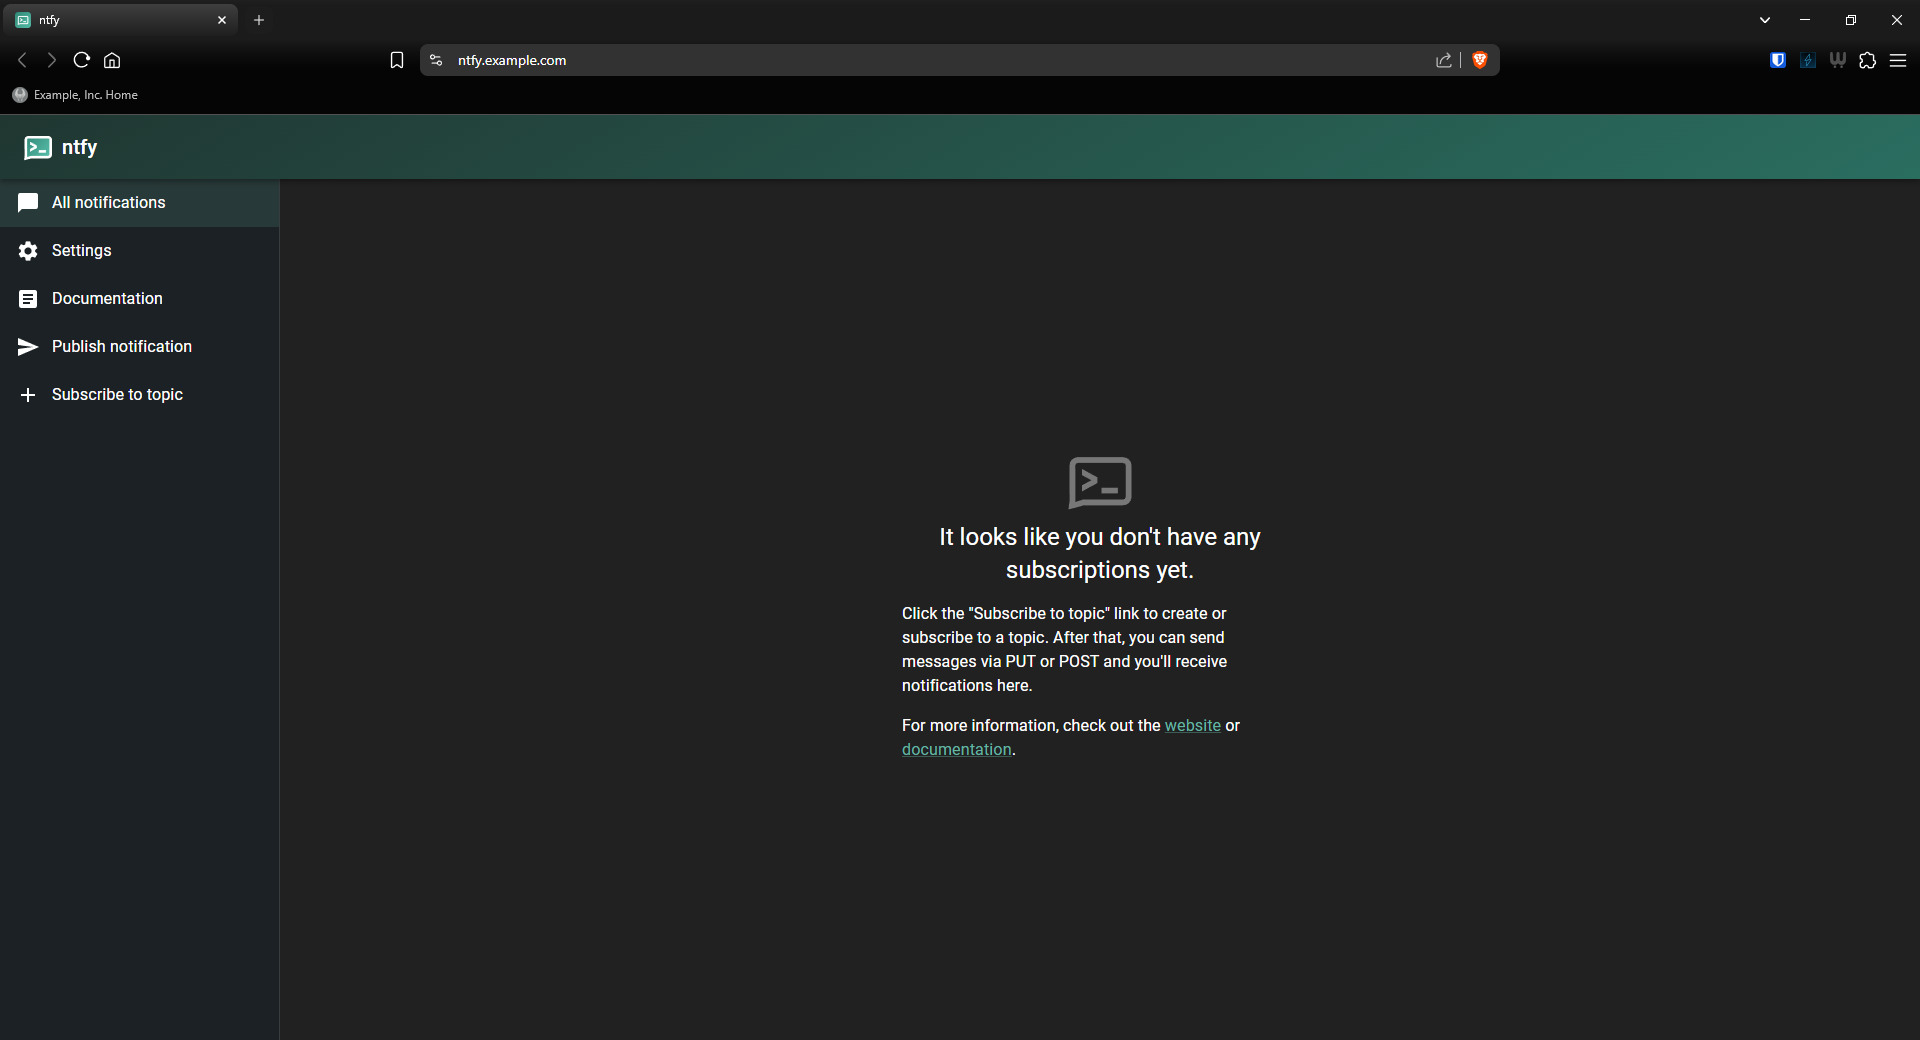The height and width of the screenshot is (1040, 1920).
Task: Open All notifications in sidebar
Action: point(108,203)
